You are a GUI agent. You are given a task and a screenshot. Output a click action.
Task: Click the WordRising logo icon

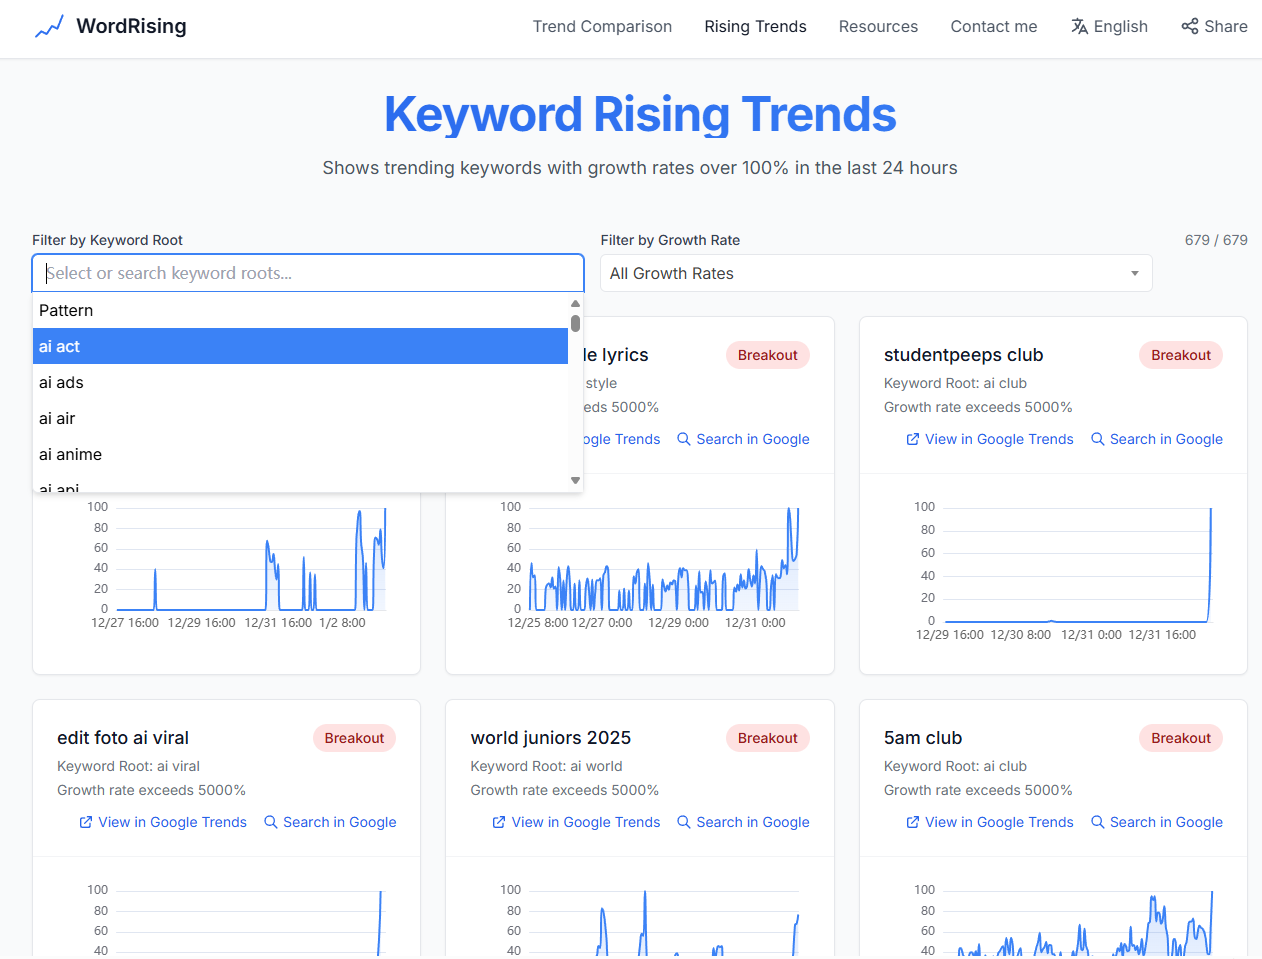tap(49, 27)
